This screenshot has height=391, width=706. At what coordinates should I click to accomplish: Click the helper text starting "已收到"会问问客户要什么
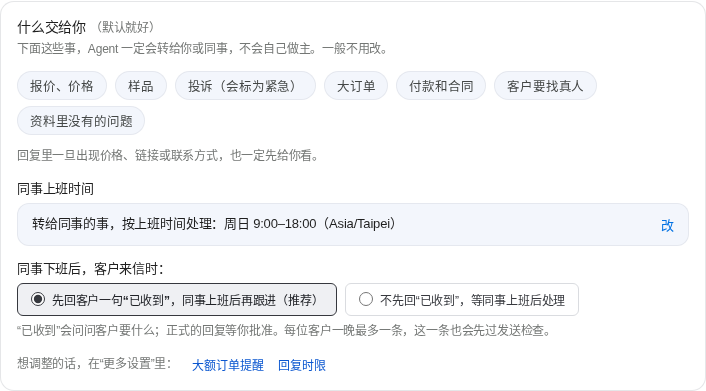pos(284,331)
